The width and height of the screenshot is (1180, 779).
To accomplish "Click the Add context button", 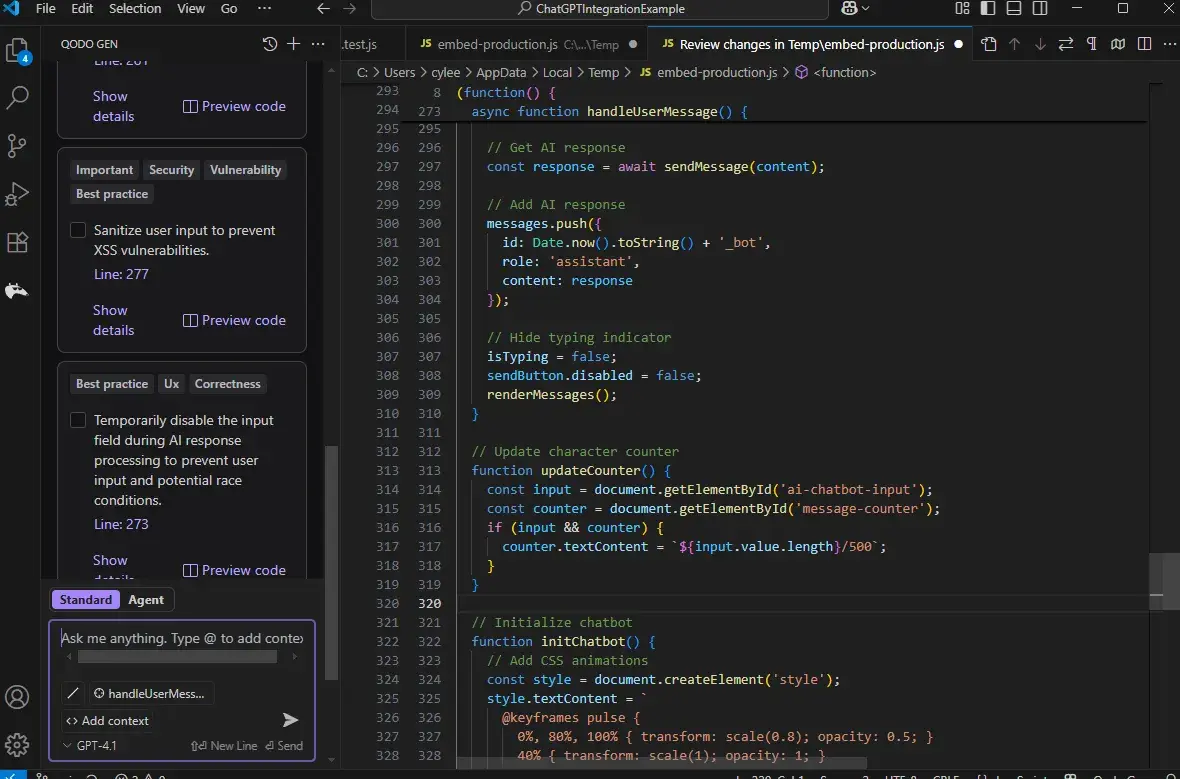I will point(107,721).
